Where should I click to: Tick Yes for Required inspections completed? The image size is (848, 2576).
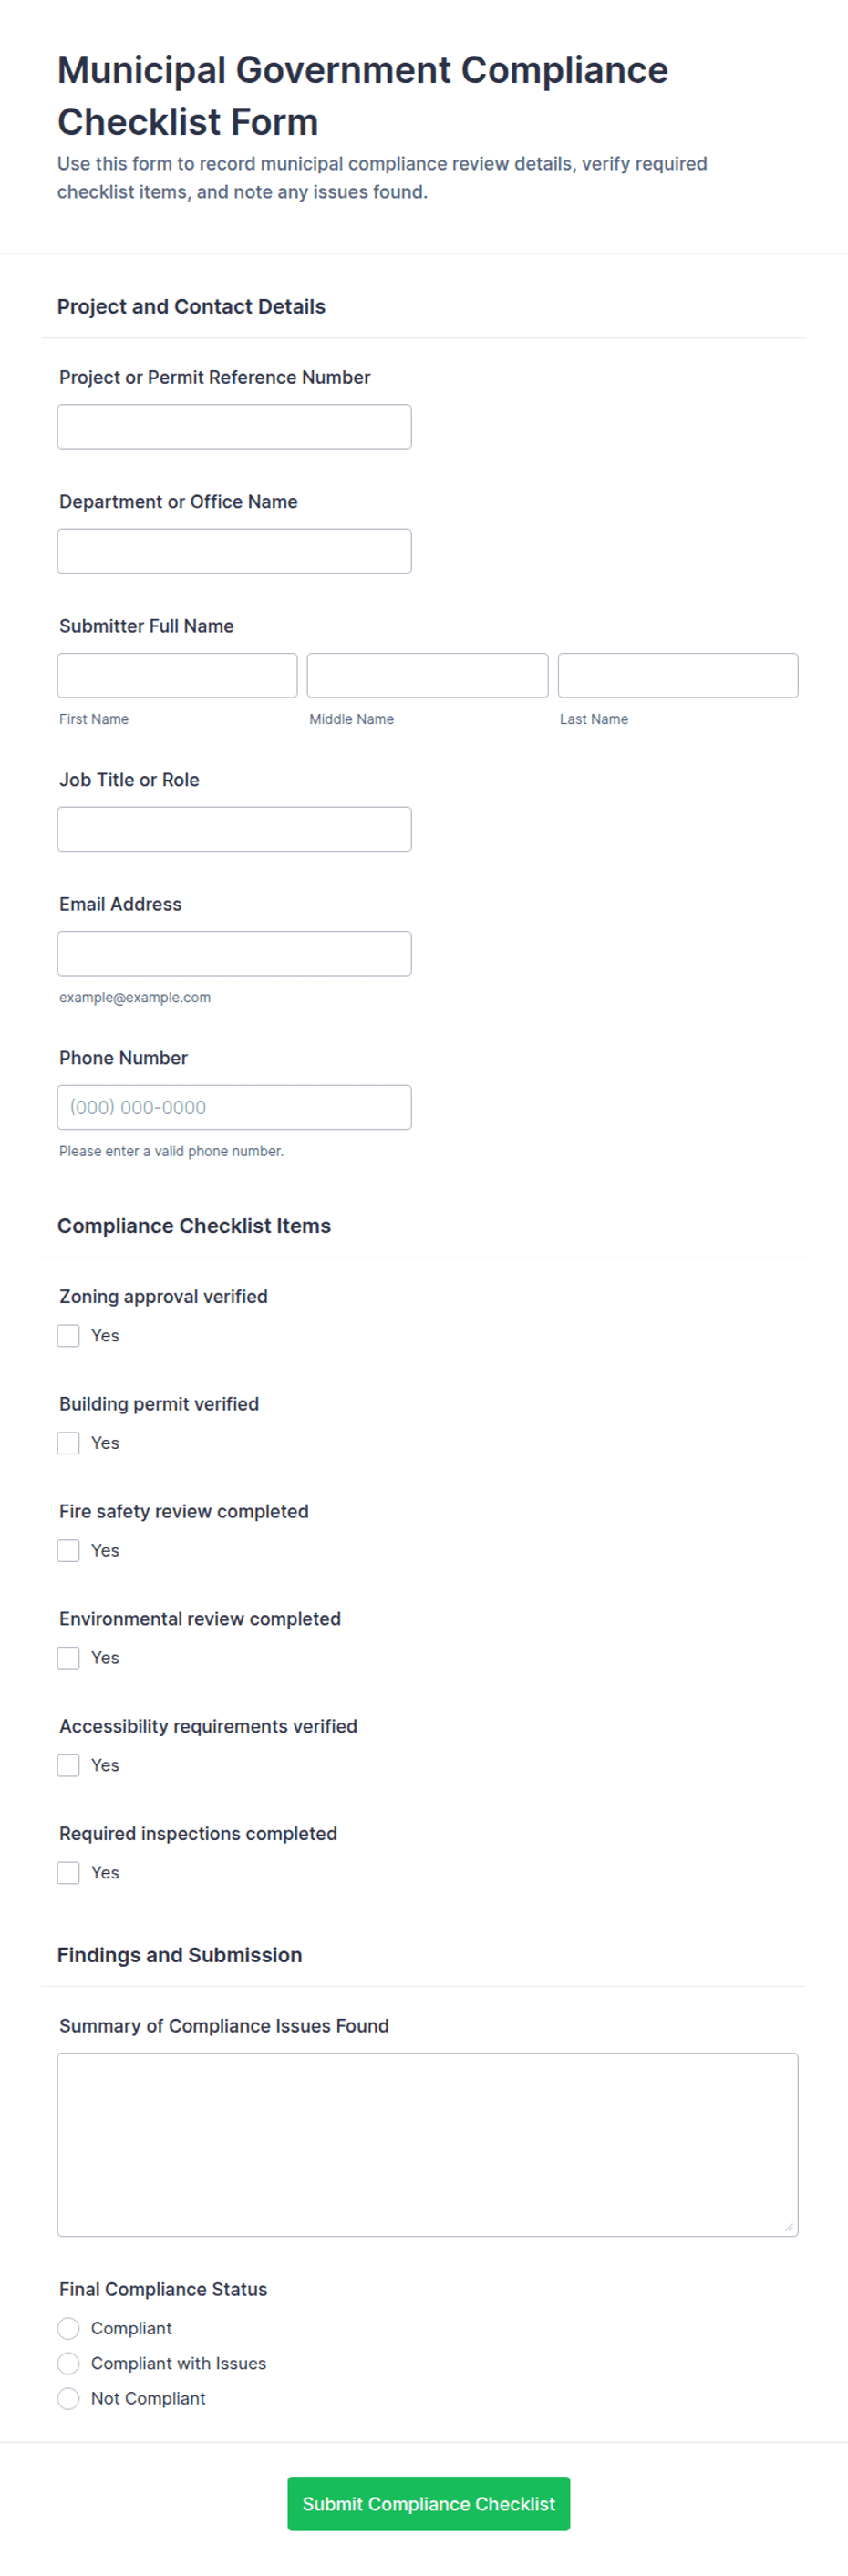coord(68,1873)
